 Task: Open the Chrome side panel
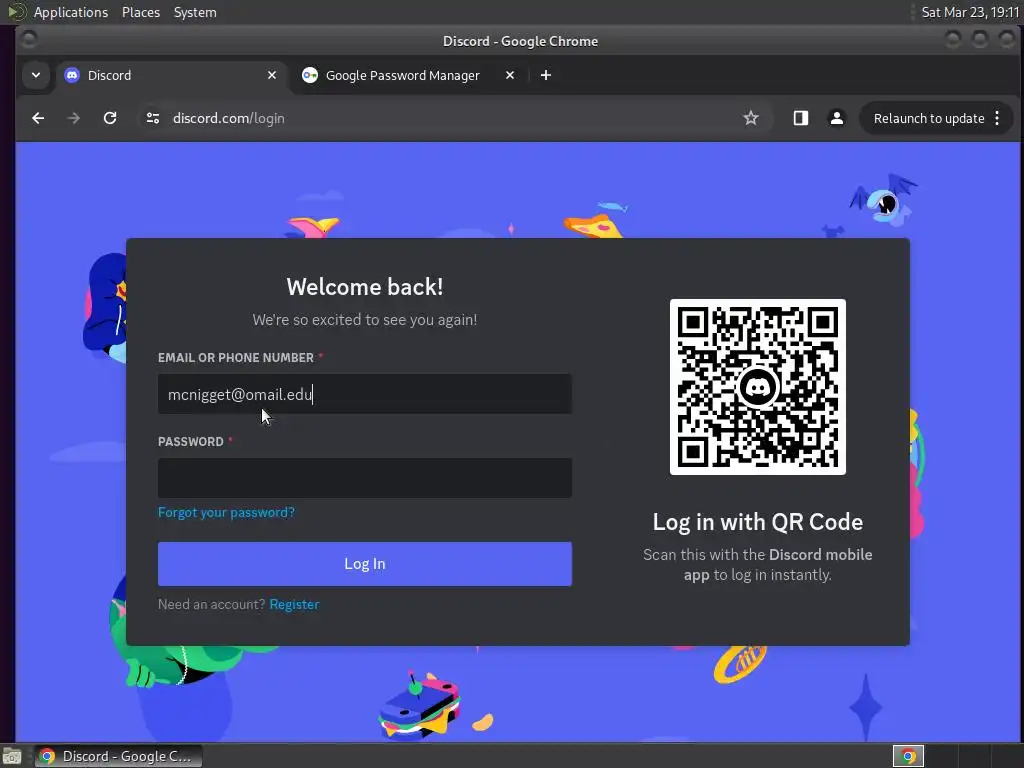801,118
